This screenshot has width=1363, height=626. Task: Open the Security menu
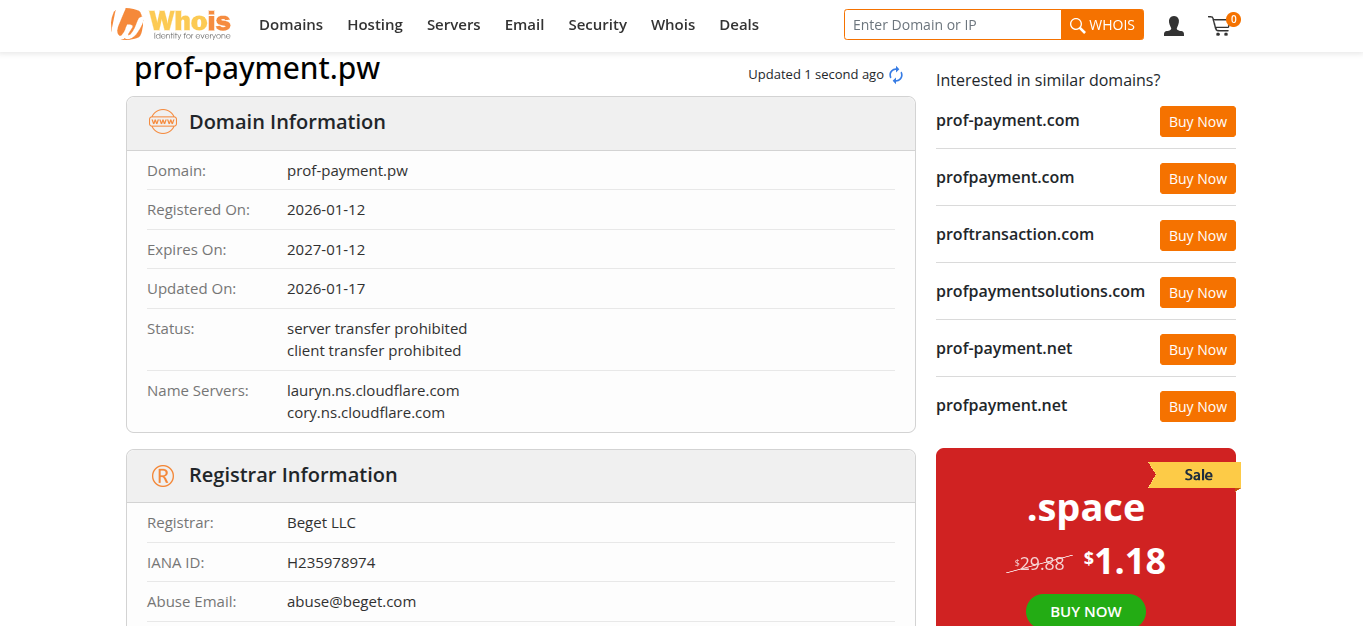[597, 25]
